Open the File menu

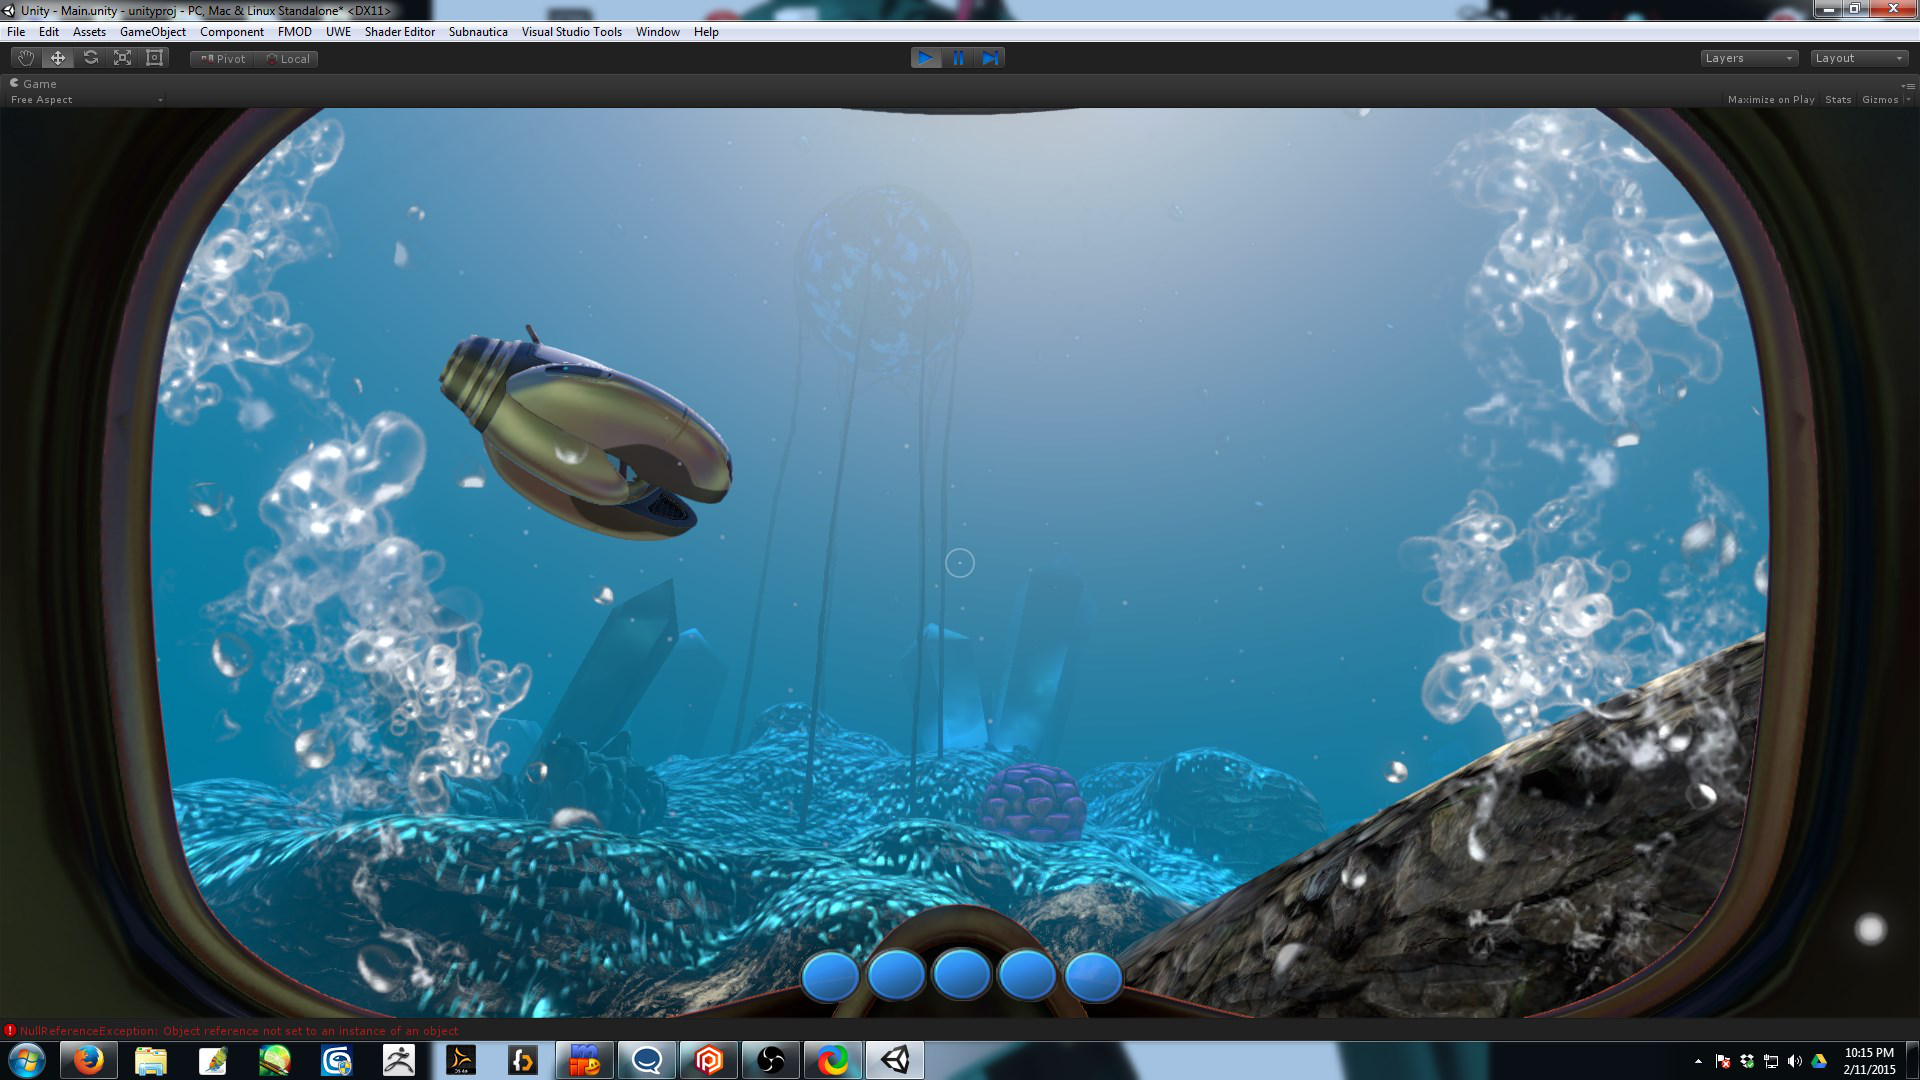(x=16, y=32)
